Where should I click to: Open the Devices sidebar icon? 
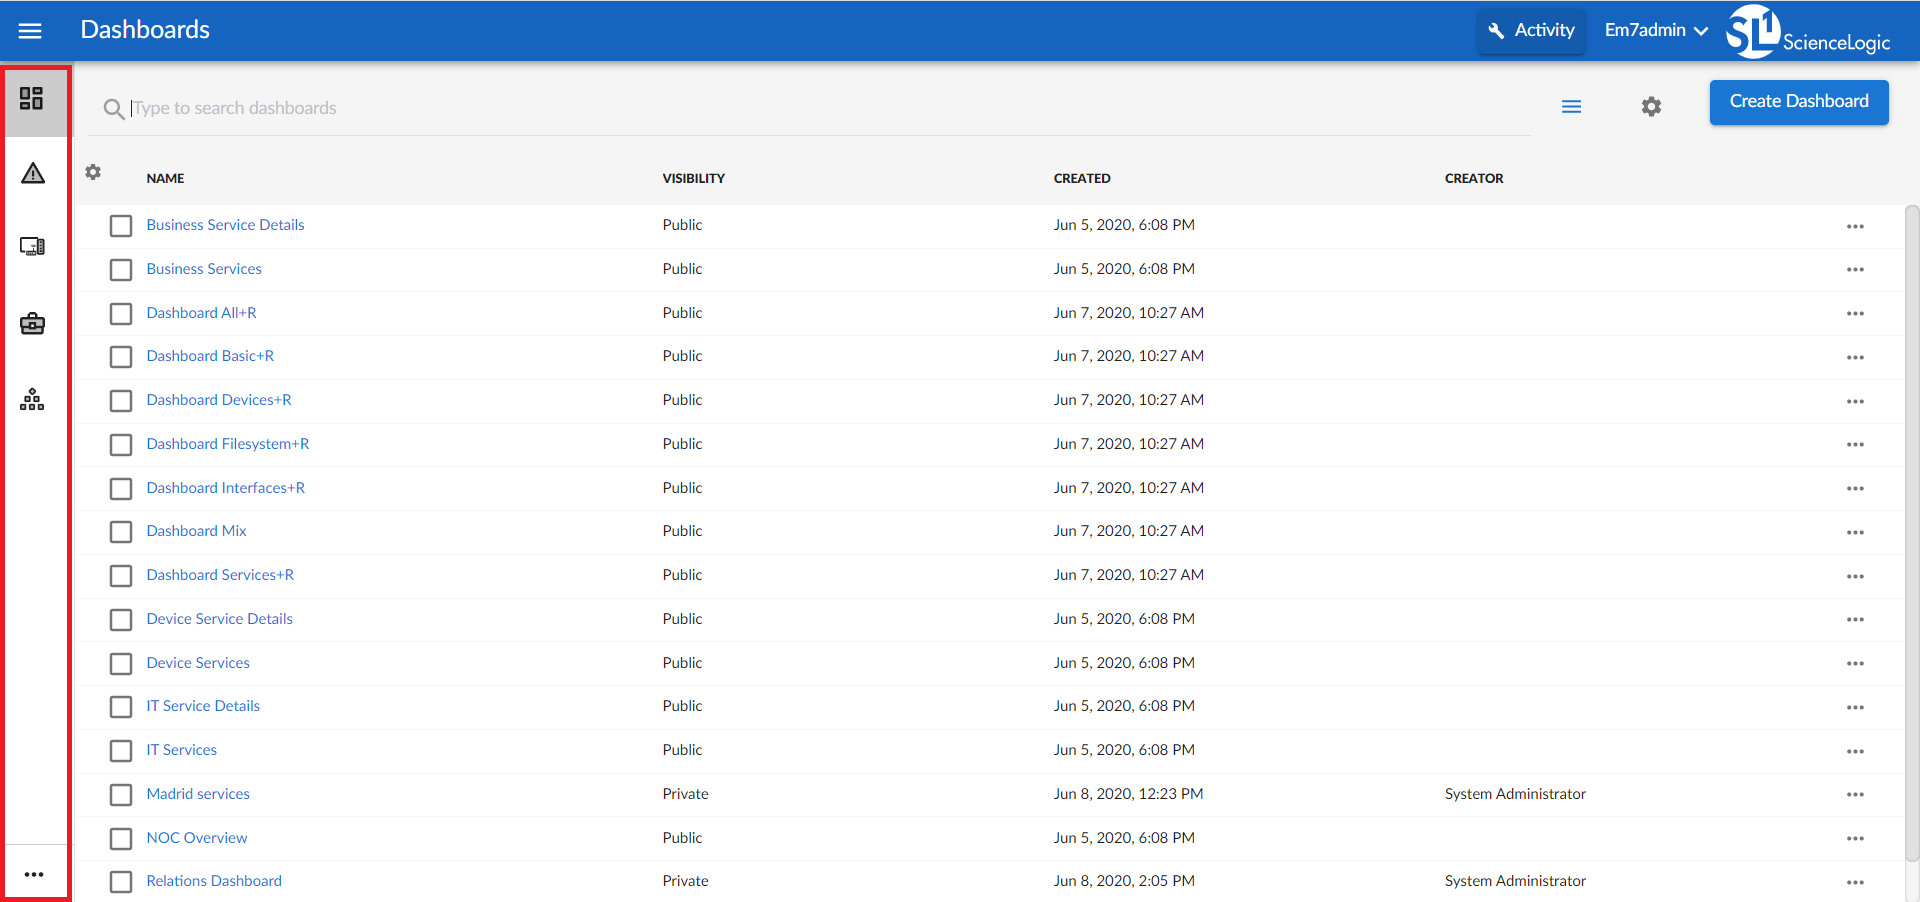[x=32, y=247]
